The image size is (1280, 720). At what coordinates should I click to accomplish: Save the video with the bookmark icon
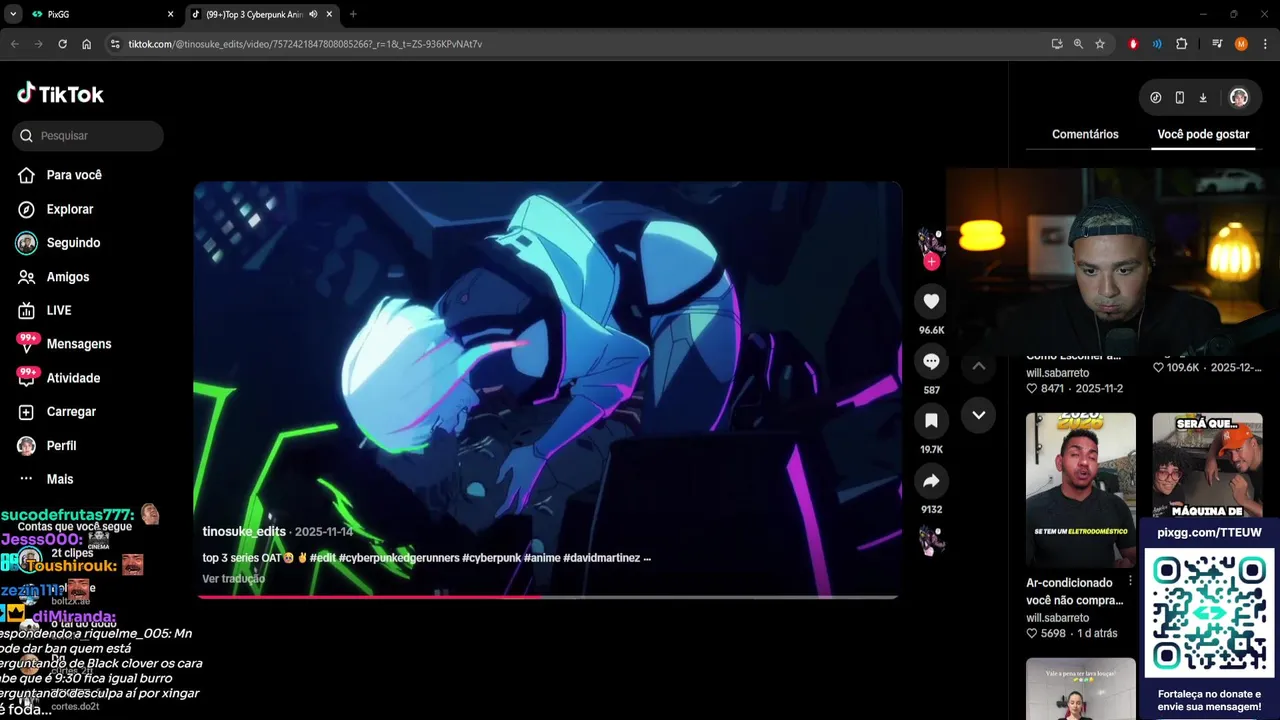(931, 421)
